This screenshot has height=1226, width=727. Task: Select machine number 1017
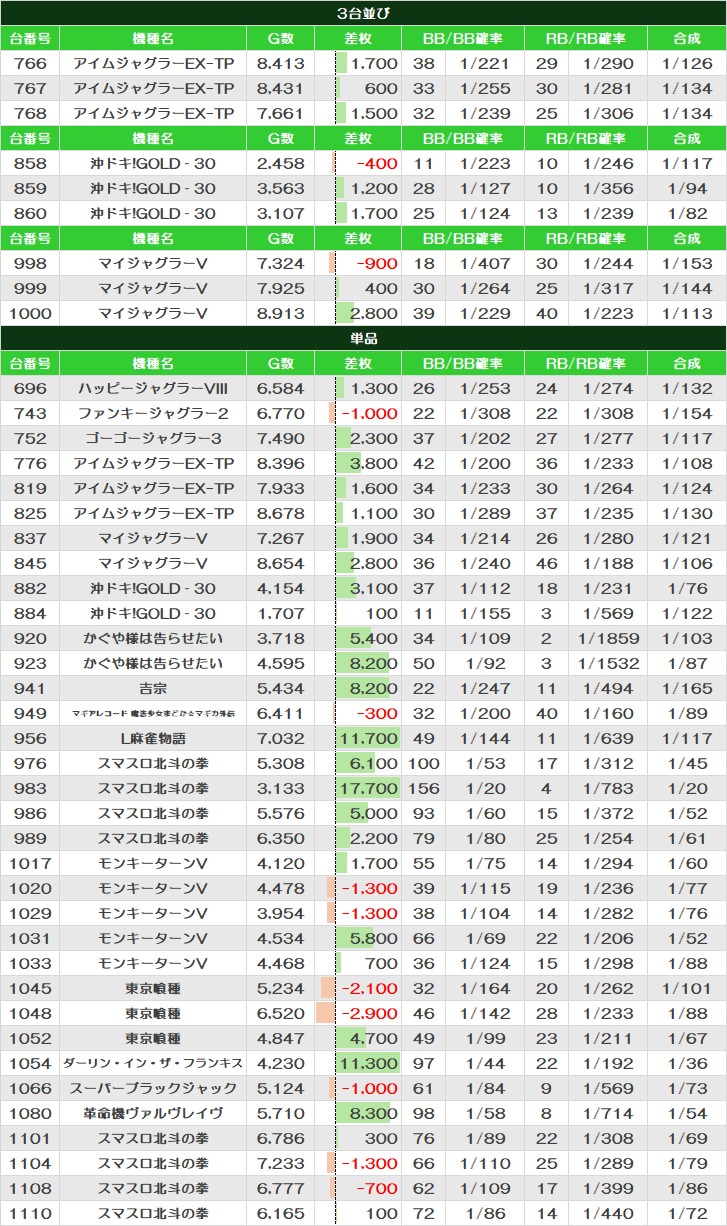point(30,863)
